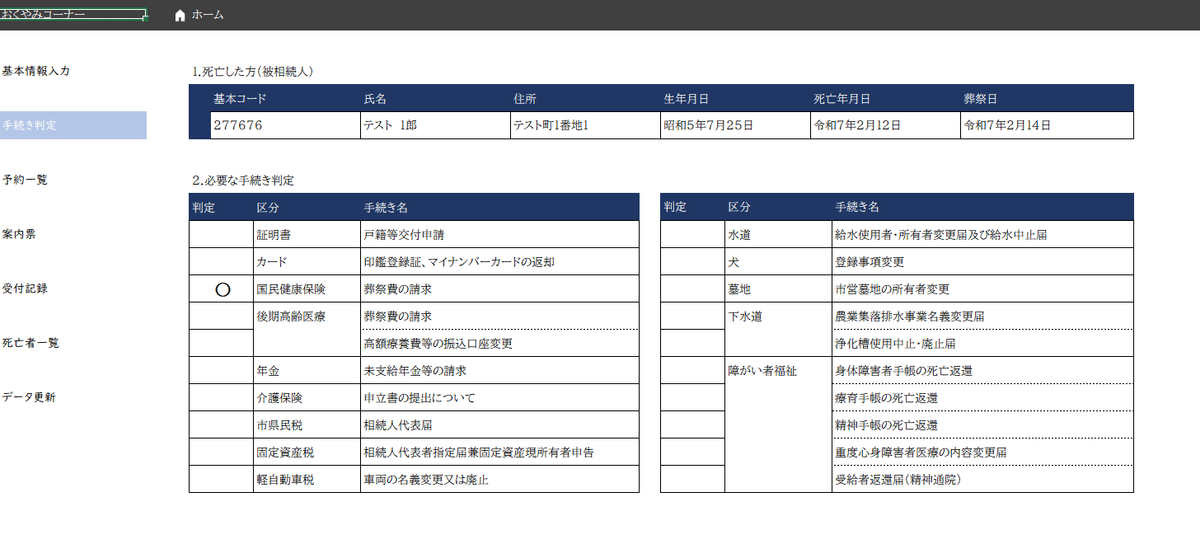This screenshot has width=1200, height=544.
Task: Click 死亡年月日 column header
Action: click(x=841, y=99)
